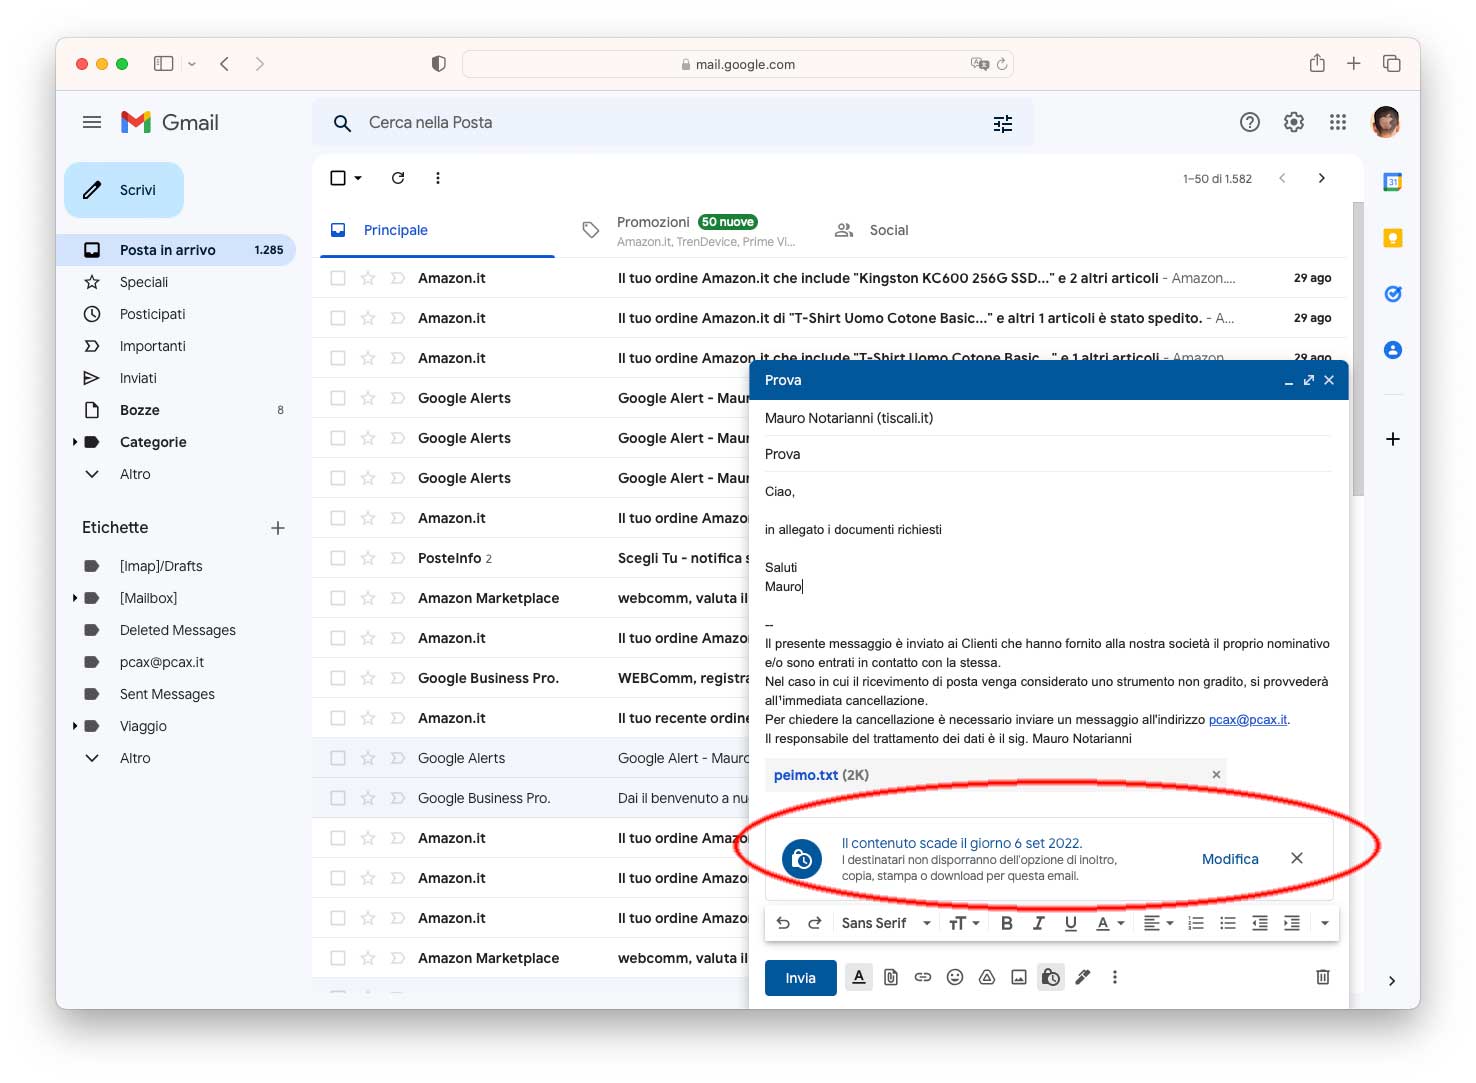Viewport: 1476px width, 1083px height.
Task: Open more options above the message list
Action: pos(438,178)
